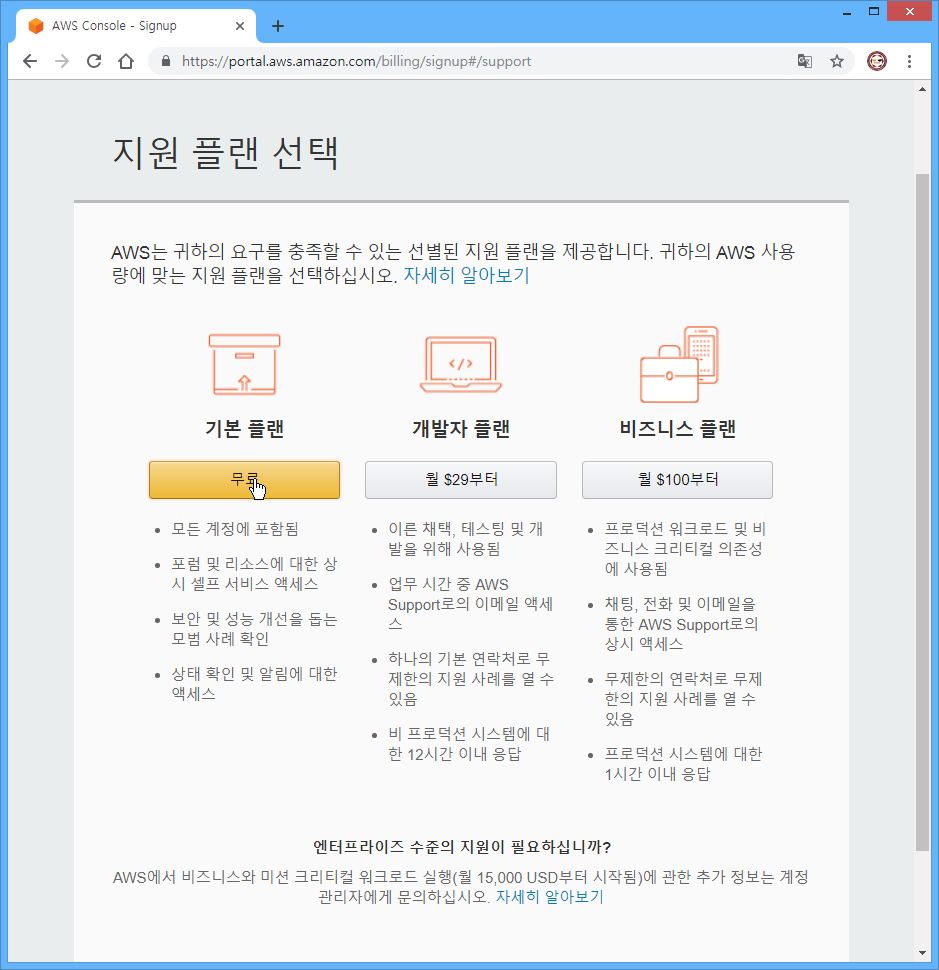Click the 모든 계정에 포함됨 bullet
Screen dimensions: 939x970
235,529
